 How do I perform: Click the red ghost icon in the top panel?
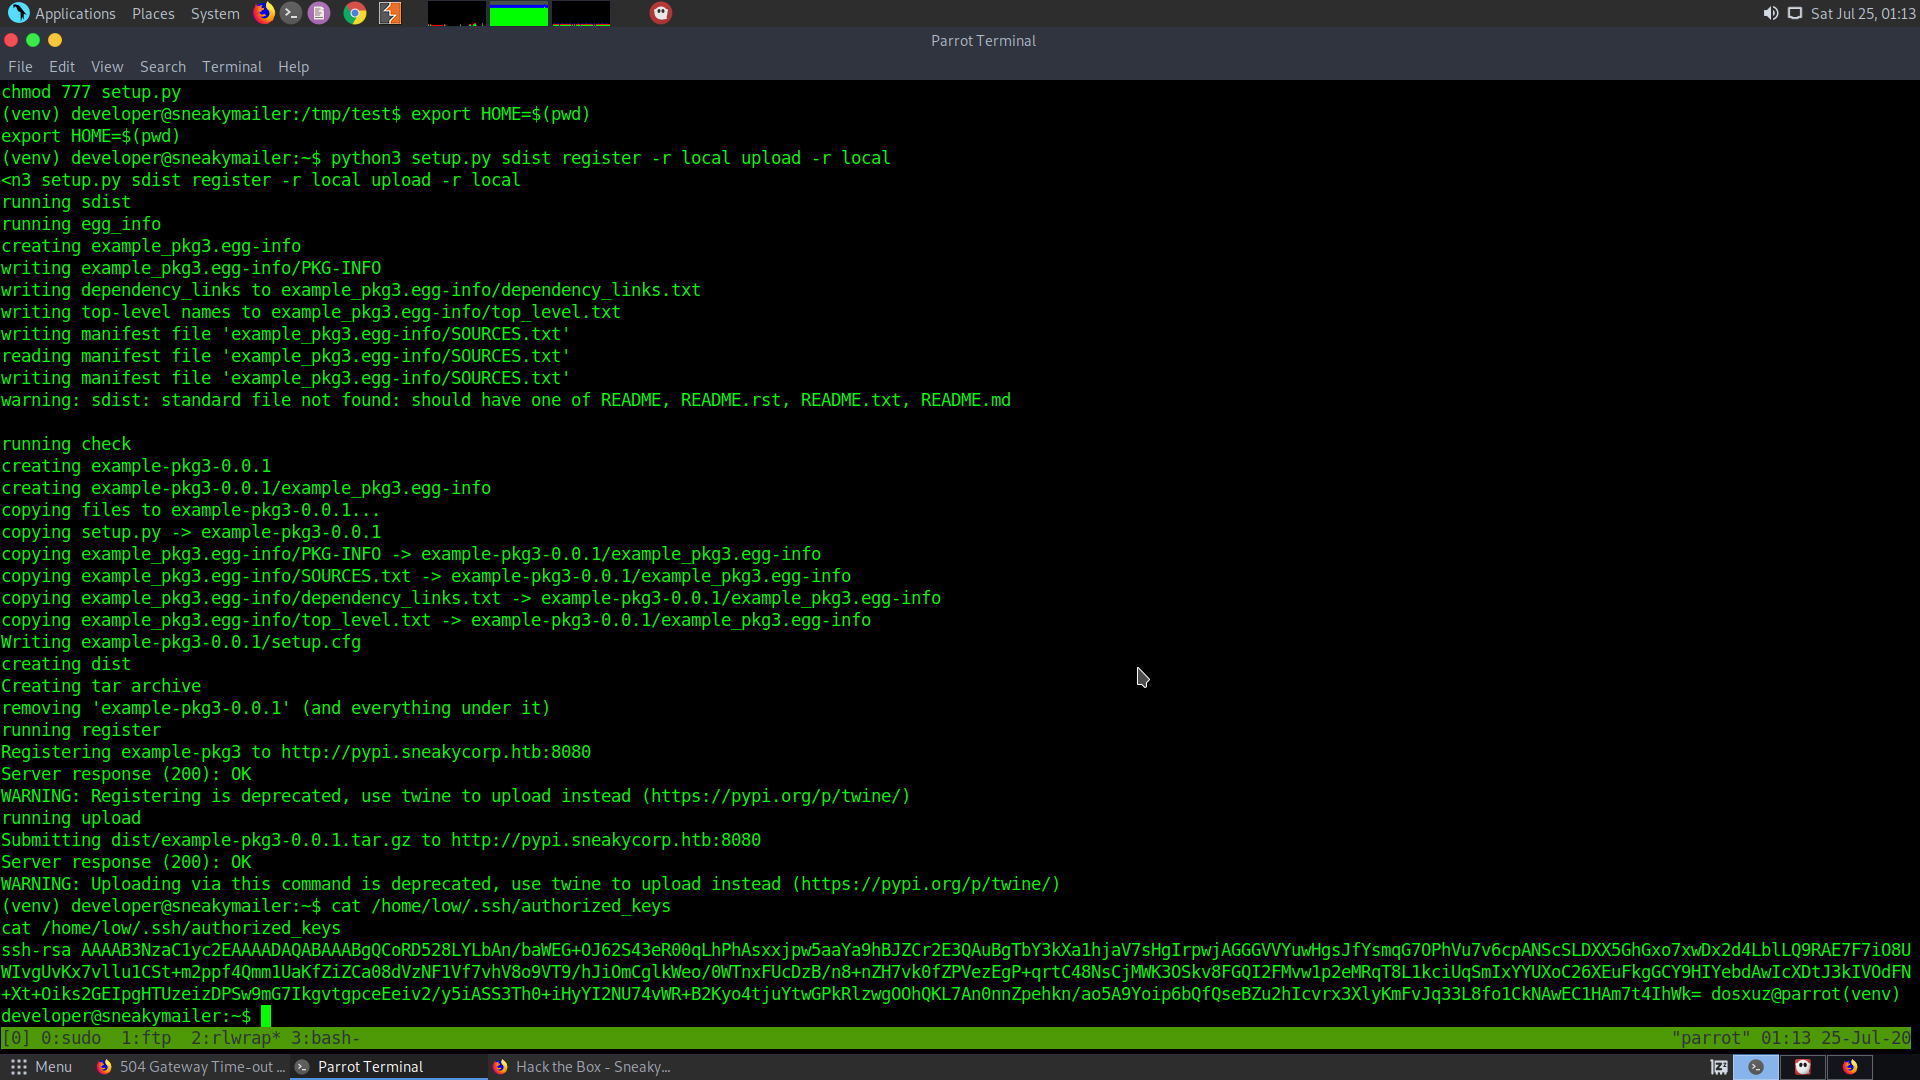[x=661, y=13]
